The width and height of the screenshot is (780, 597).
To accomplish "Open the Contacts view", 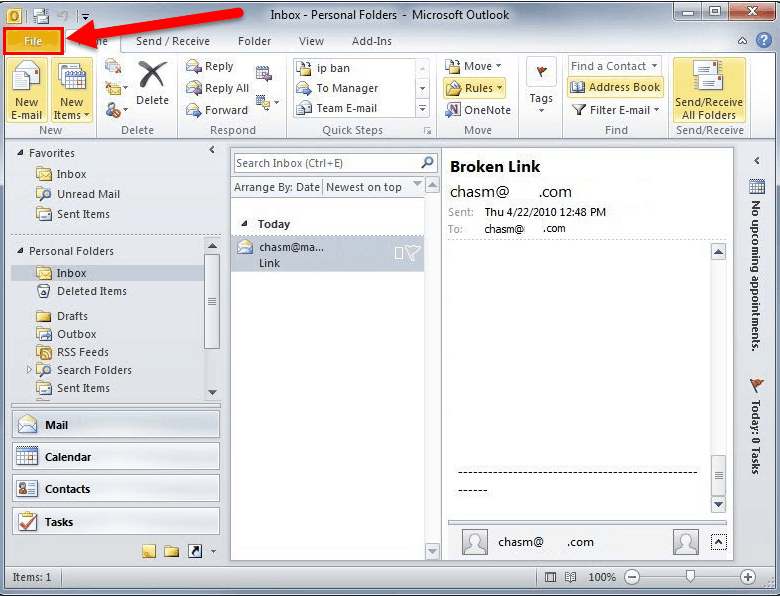I will point(115,489).
